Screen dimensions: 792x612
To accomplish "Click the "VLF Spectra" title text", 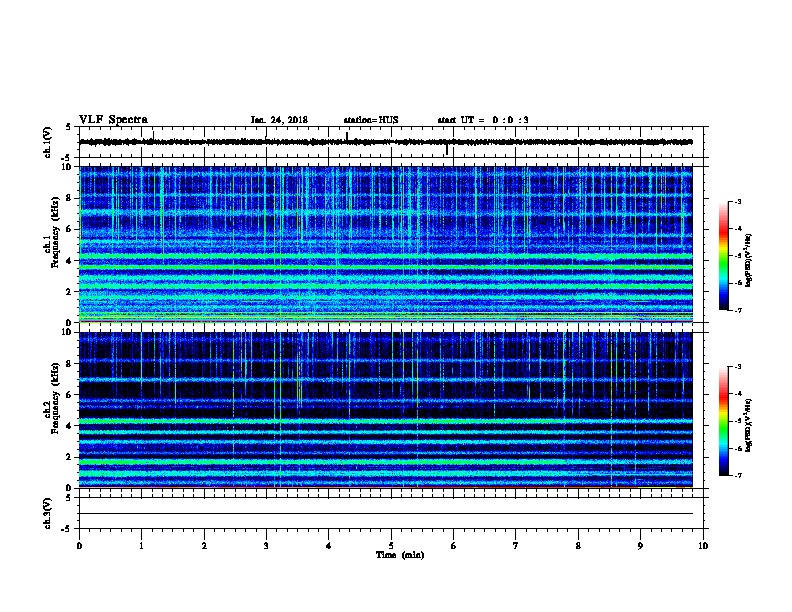I will [113, 120].
